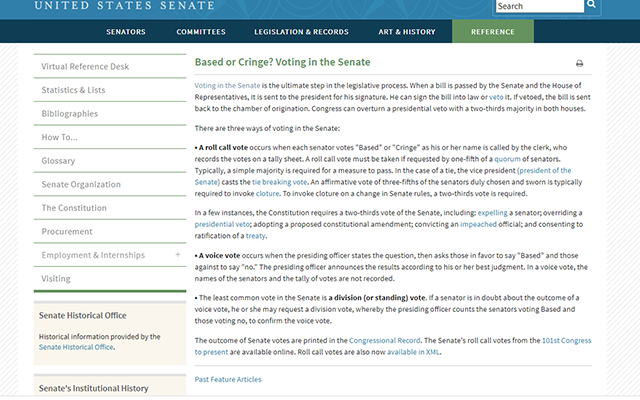Open The Constitution sidebar item

[110, 208]
